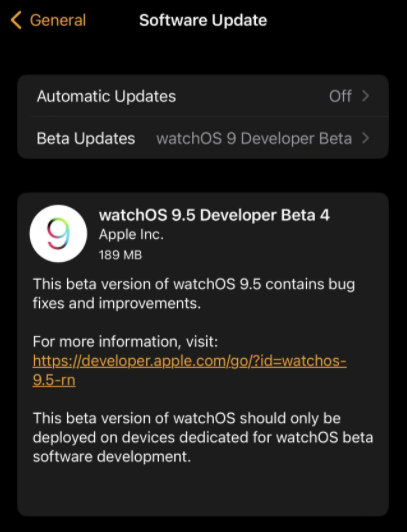Click the For more information, visit text
407x532 pixels.
pyautogui.click(x=125, y=342)
